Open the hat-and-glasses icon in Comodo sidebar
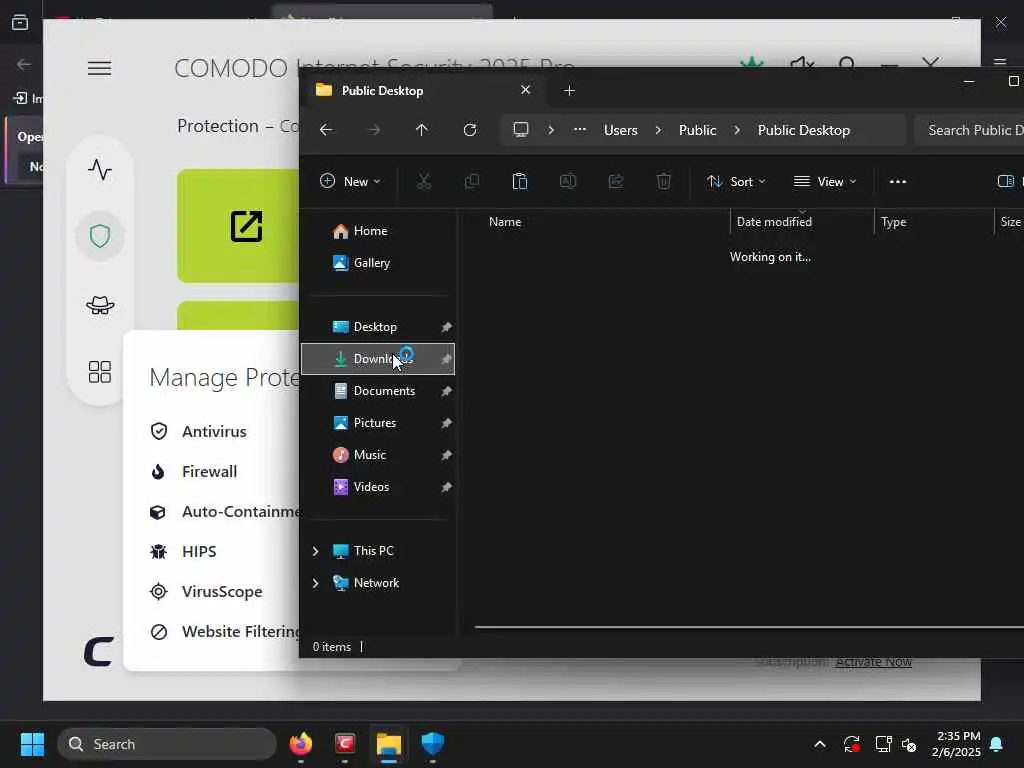1024x768 pixels. (x=100, y=304)
